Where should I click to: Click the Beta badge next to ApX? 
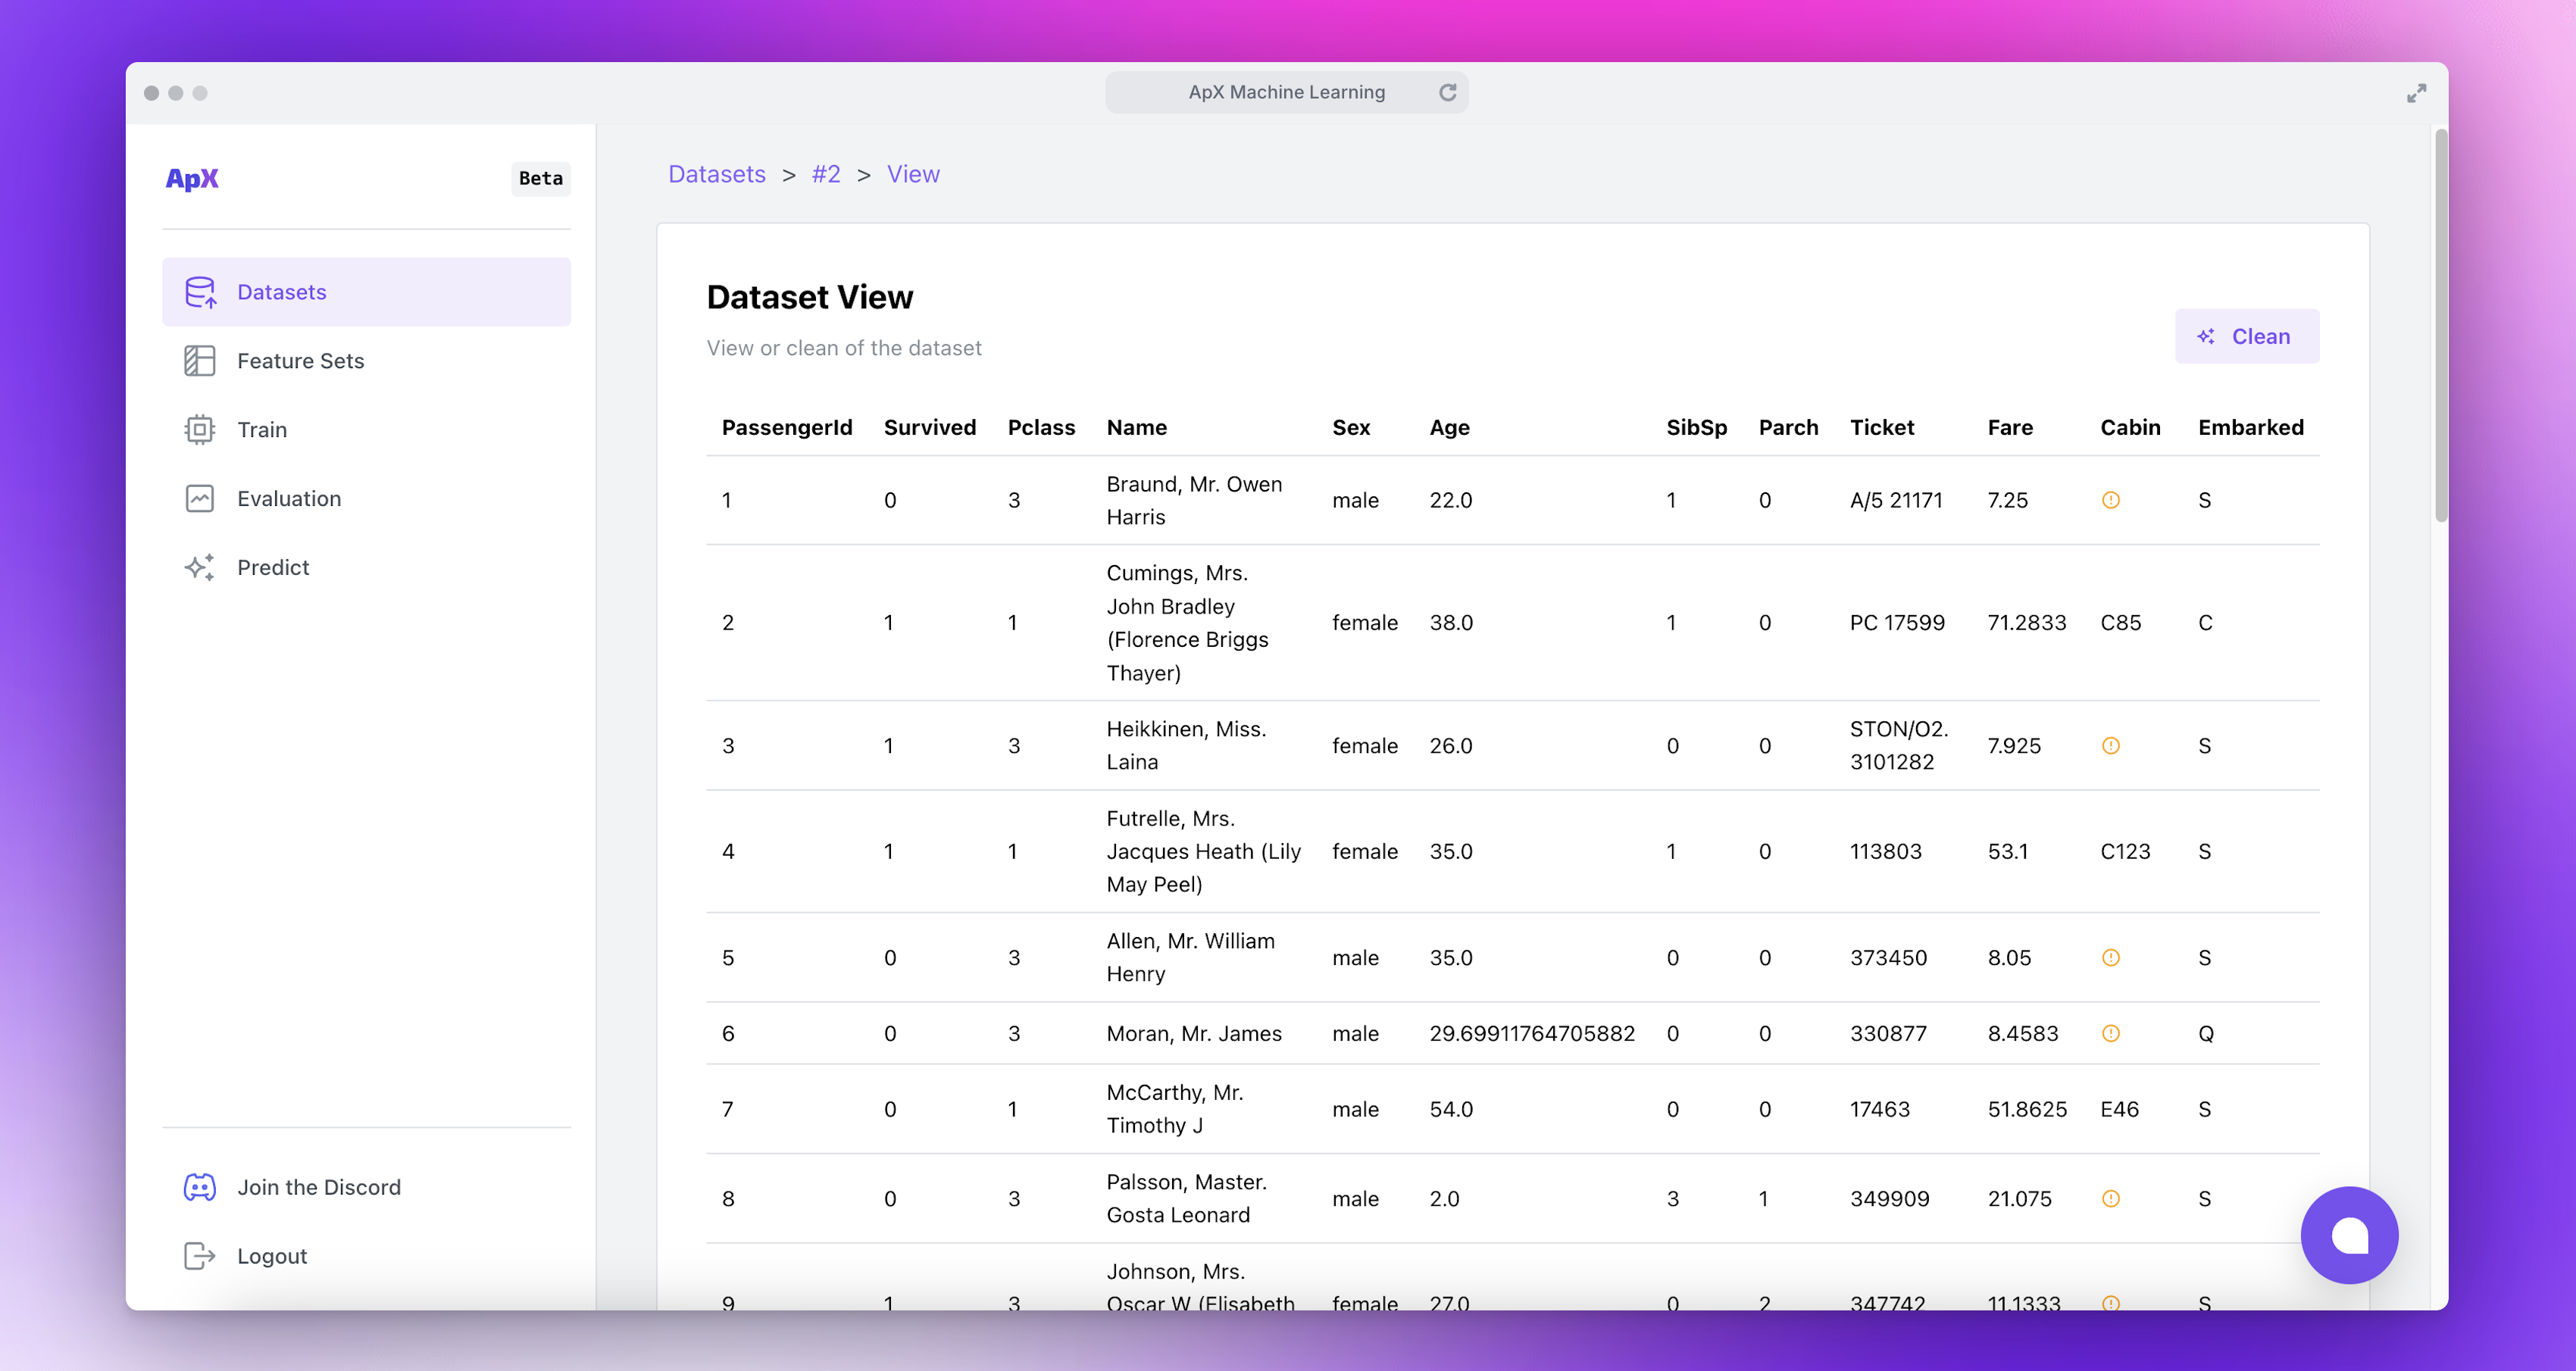540,178
